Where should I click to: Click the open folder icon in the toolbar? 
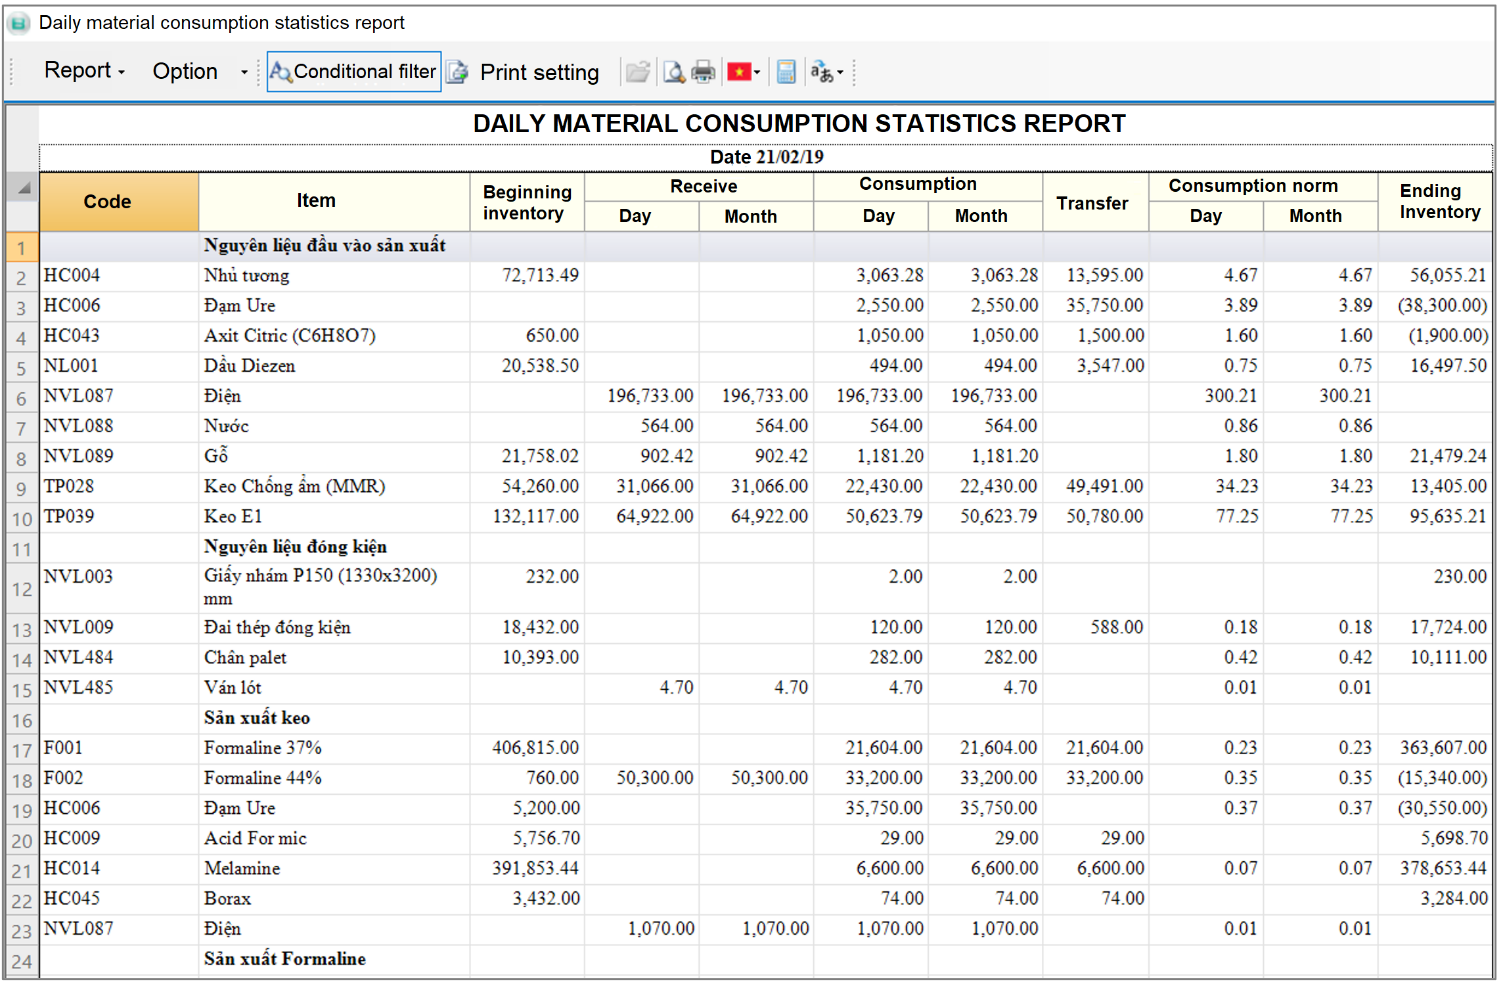tap(637, 72)
